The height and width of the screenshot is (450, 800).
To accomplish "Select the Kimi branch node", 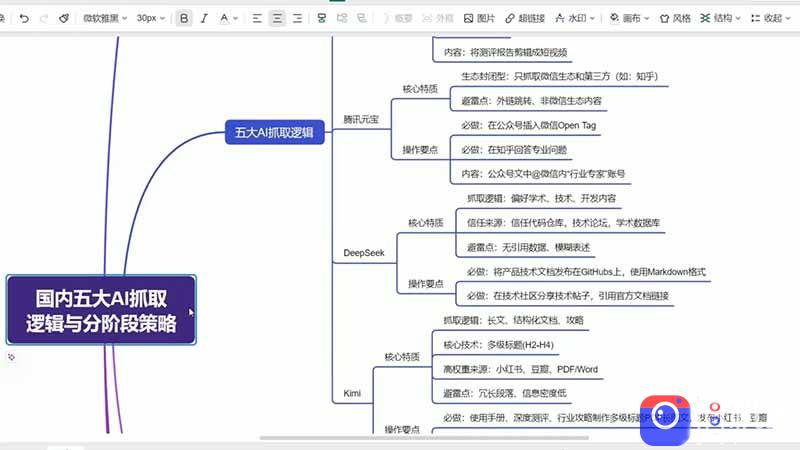I will click(352, 393).
